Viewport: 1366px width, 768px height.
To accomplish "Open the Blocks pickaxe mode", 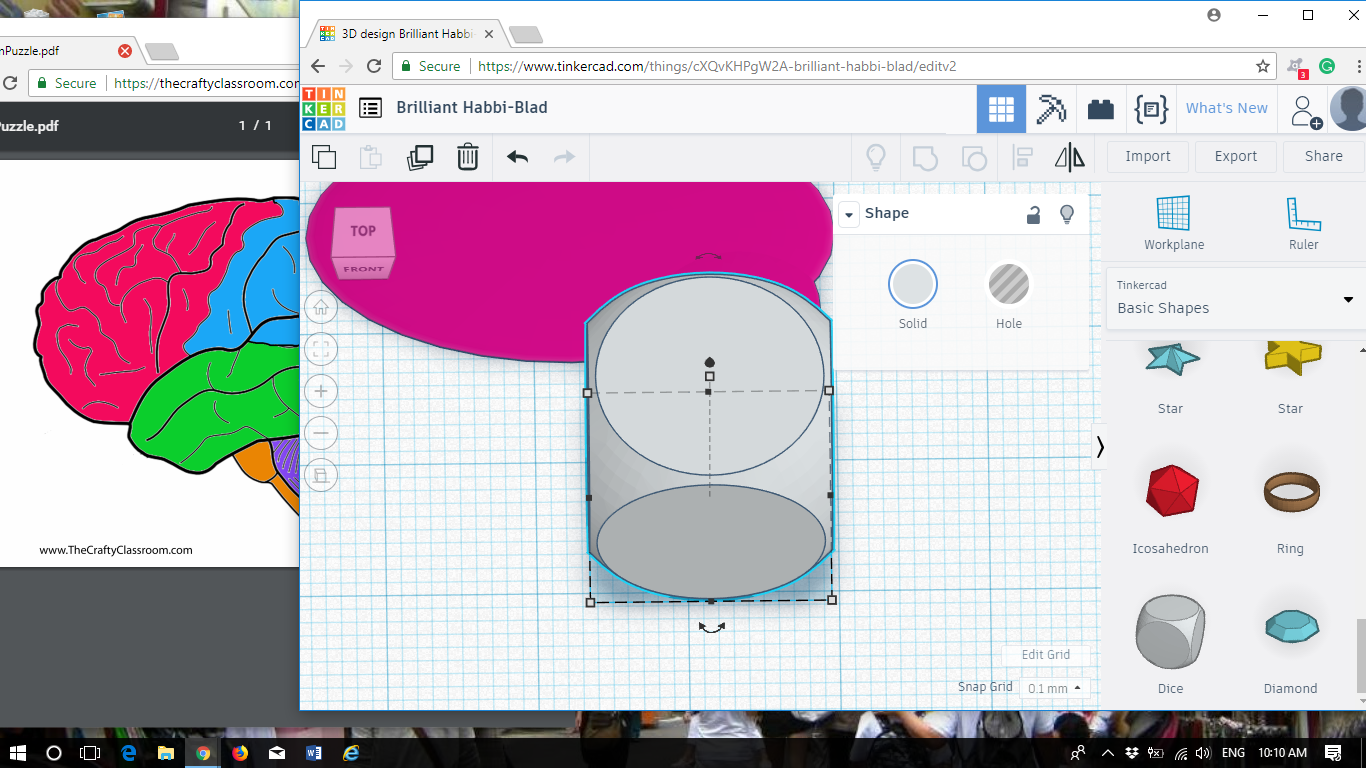I will 1051,109.
